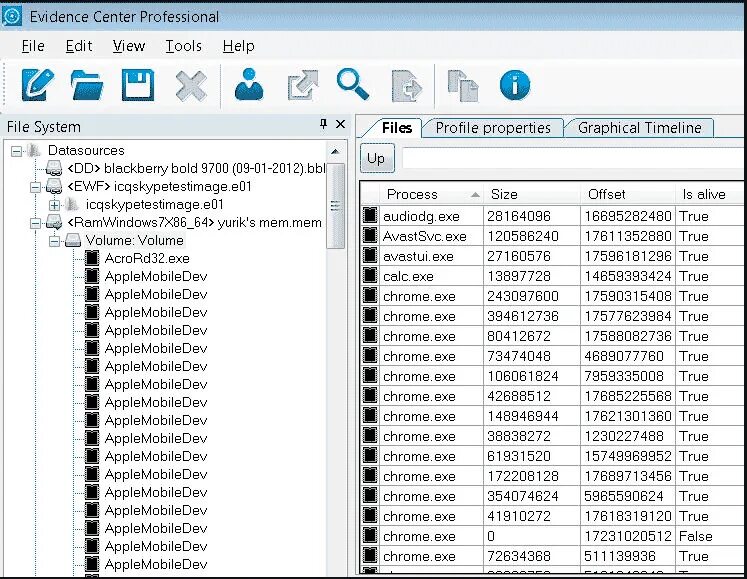Select AvastSvc.exe process row

point(553,236)
